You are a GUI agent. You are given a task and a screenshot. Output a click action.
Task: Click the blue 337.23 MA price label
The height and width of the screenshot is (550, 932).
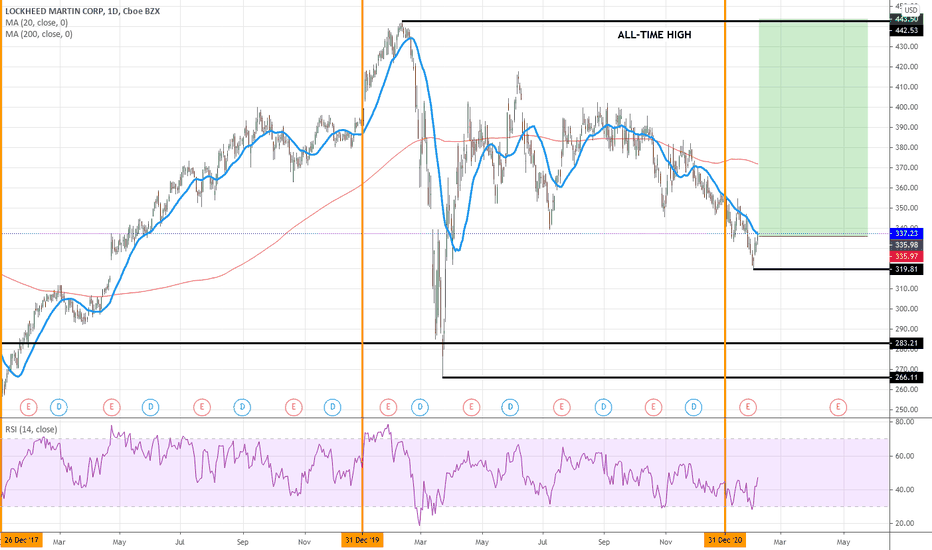point(906,233)
